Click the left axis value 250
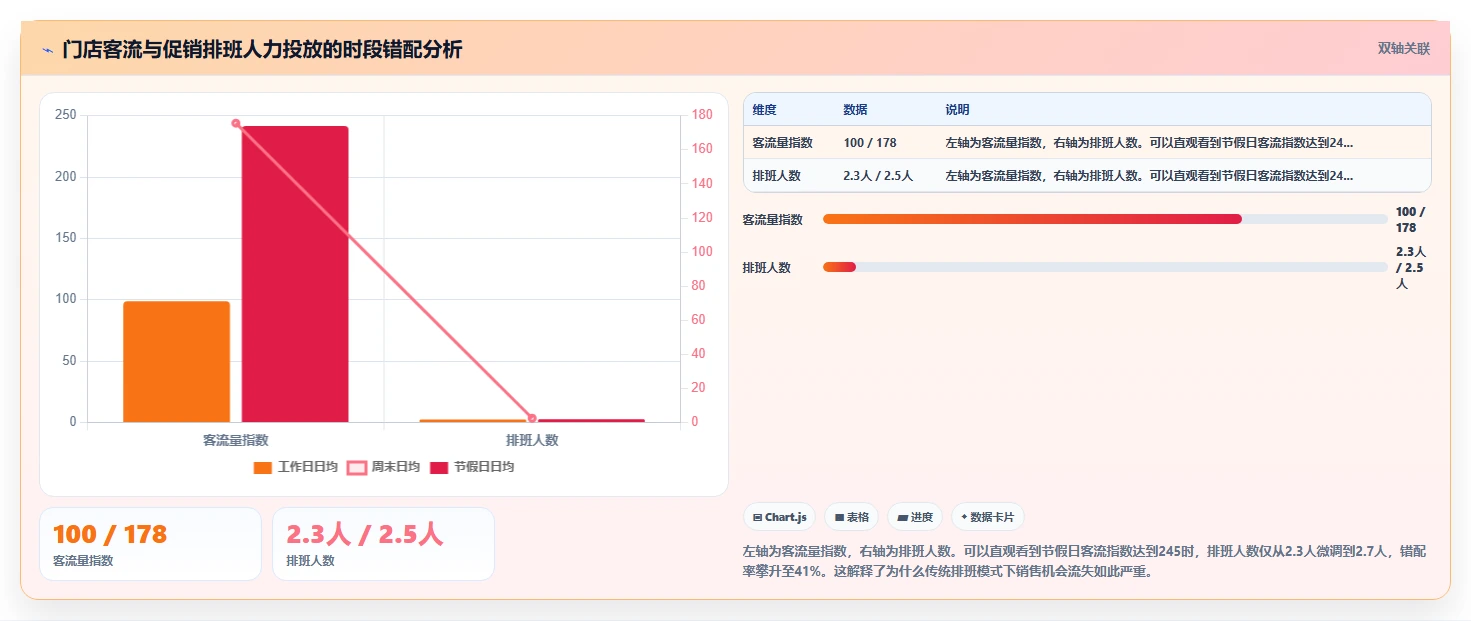Screen dimensions: 1471x621 [x=66, y=115]
